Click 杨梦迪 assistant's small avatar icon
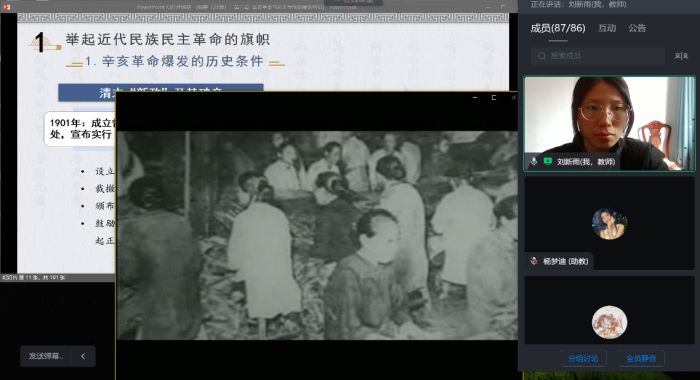Image resolution: width=700 pixels, height=380 pixels. 533,261
